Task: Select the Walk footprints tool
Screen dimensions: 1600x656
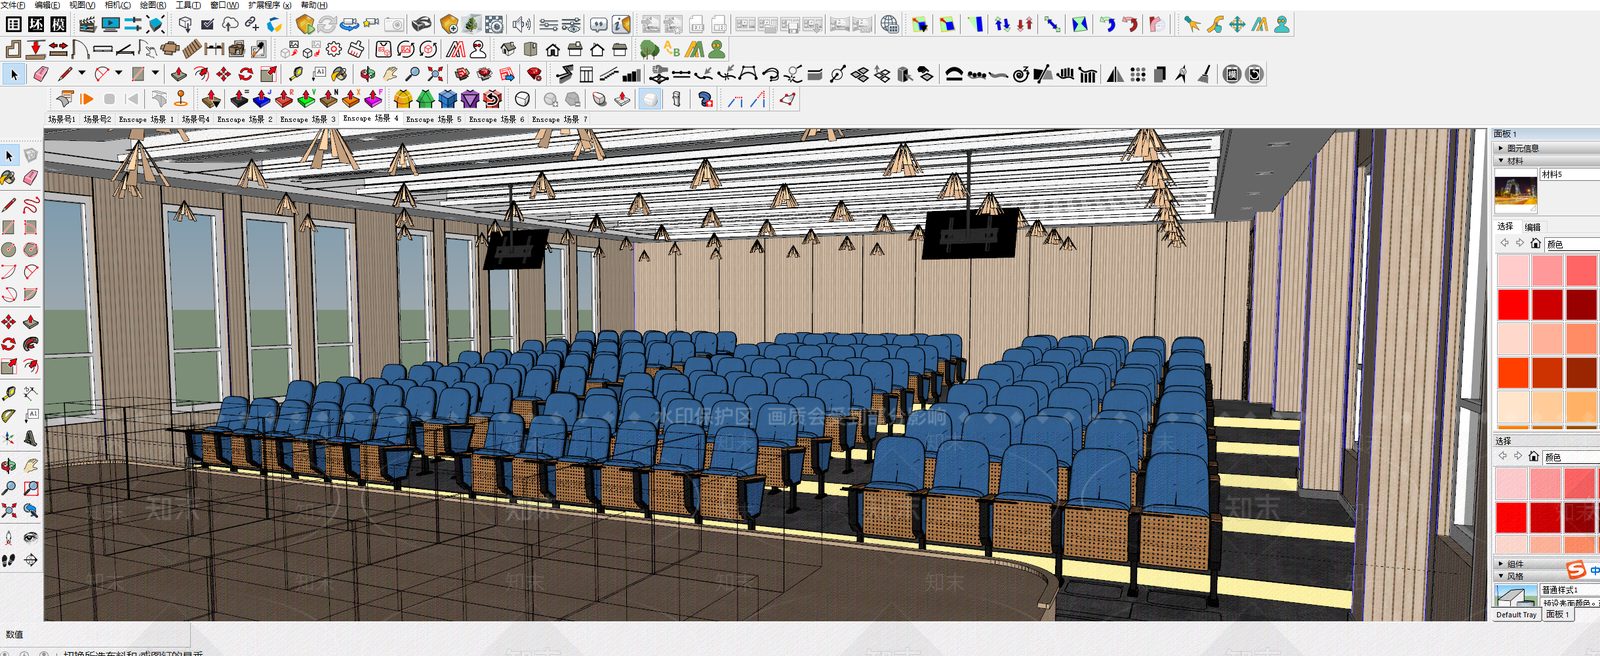Action: tap(9, 560)
